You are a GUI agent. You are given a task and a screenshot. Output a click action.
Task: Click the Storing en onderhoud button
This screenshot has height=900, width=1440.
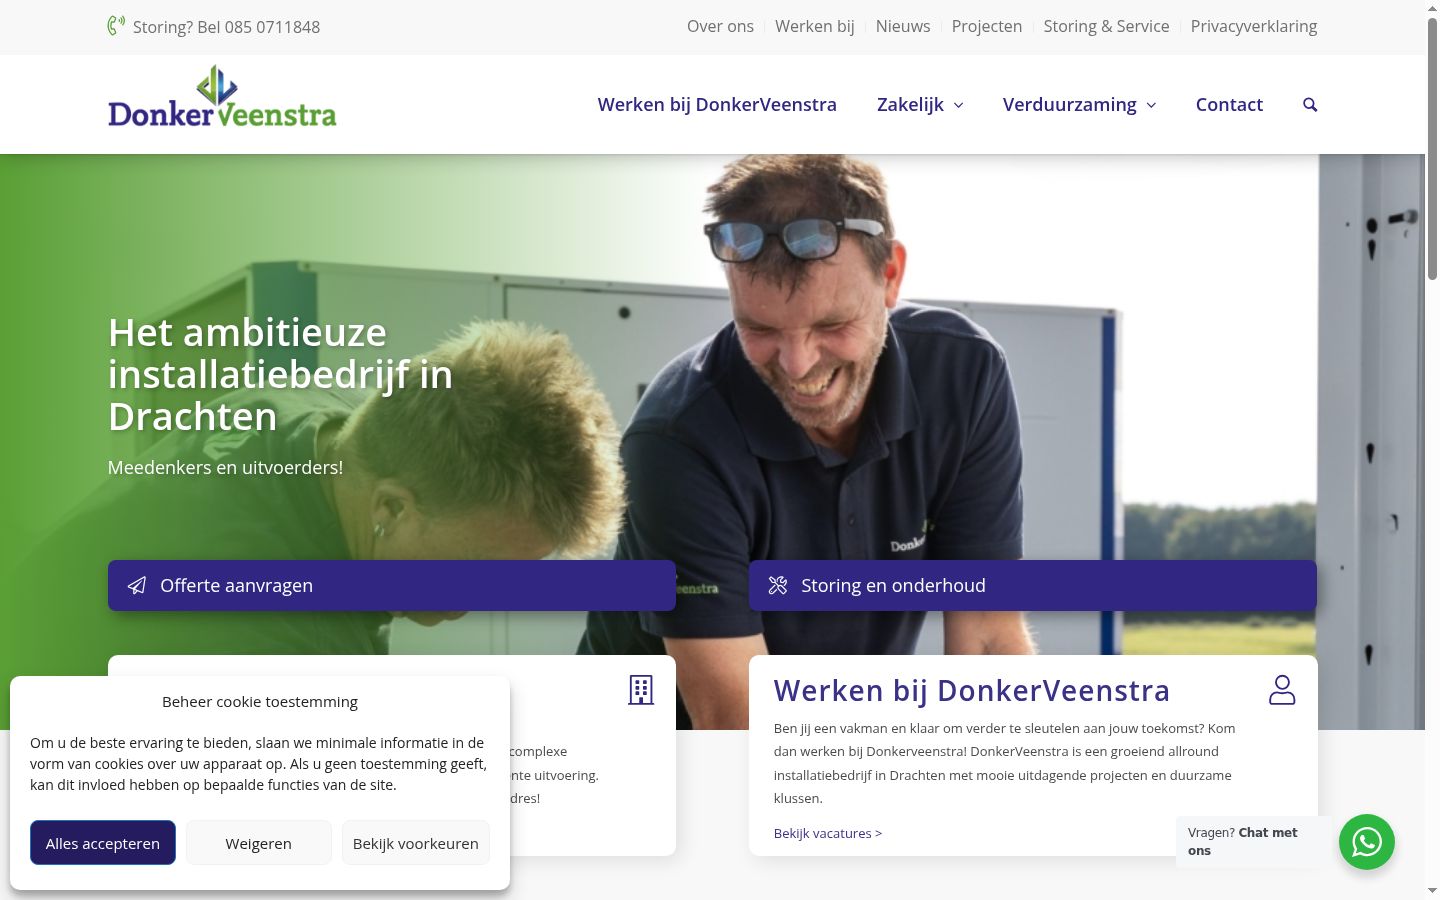[x=1033, y=586]
